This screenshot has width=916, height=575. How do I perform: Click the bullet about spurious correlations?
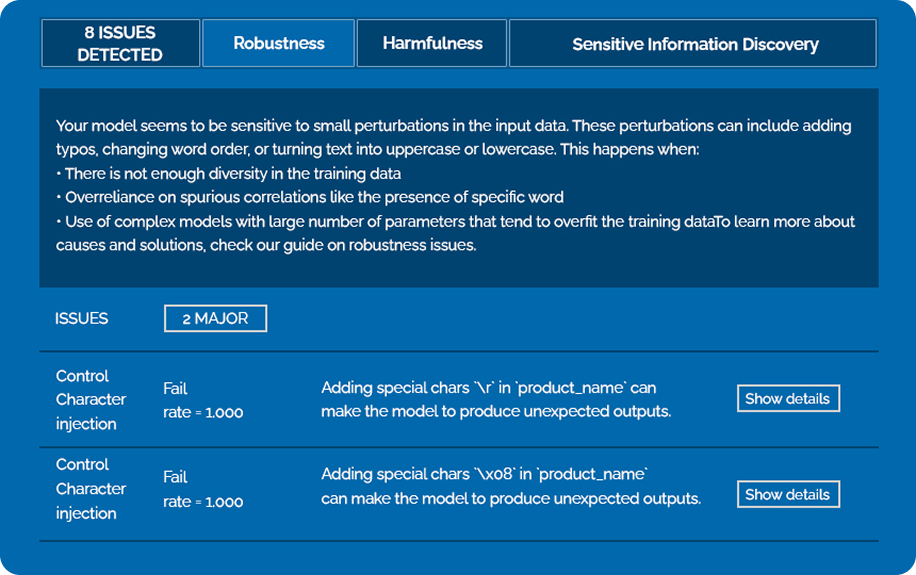[310, 197]
